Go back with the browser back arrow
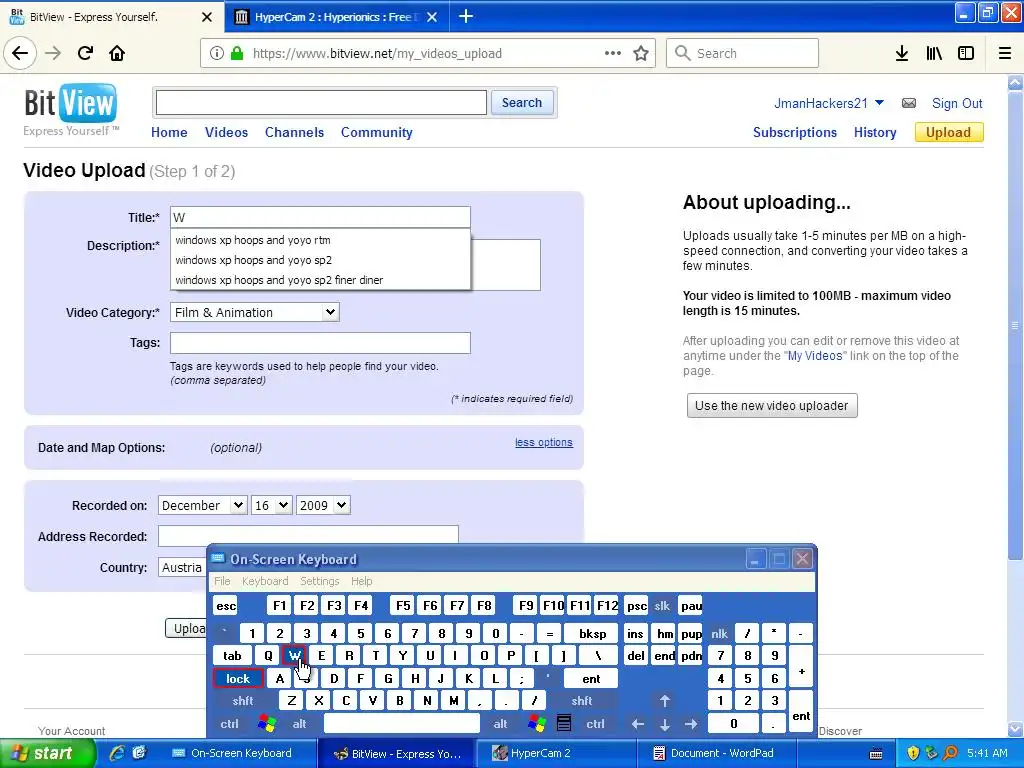Viewport: 1024px width, 768px height. [x=20, y=53]
